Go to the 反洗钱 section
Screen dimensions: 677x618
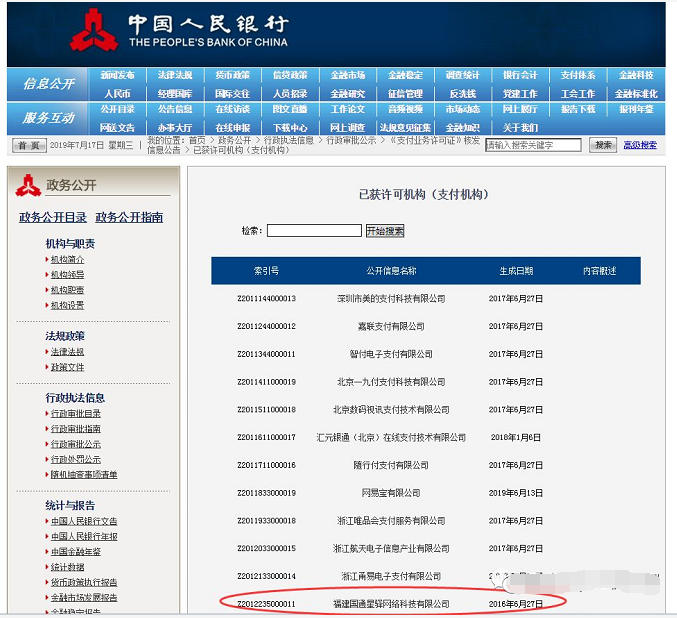click(x=463, y=94)
